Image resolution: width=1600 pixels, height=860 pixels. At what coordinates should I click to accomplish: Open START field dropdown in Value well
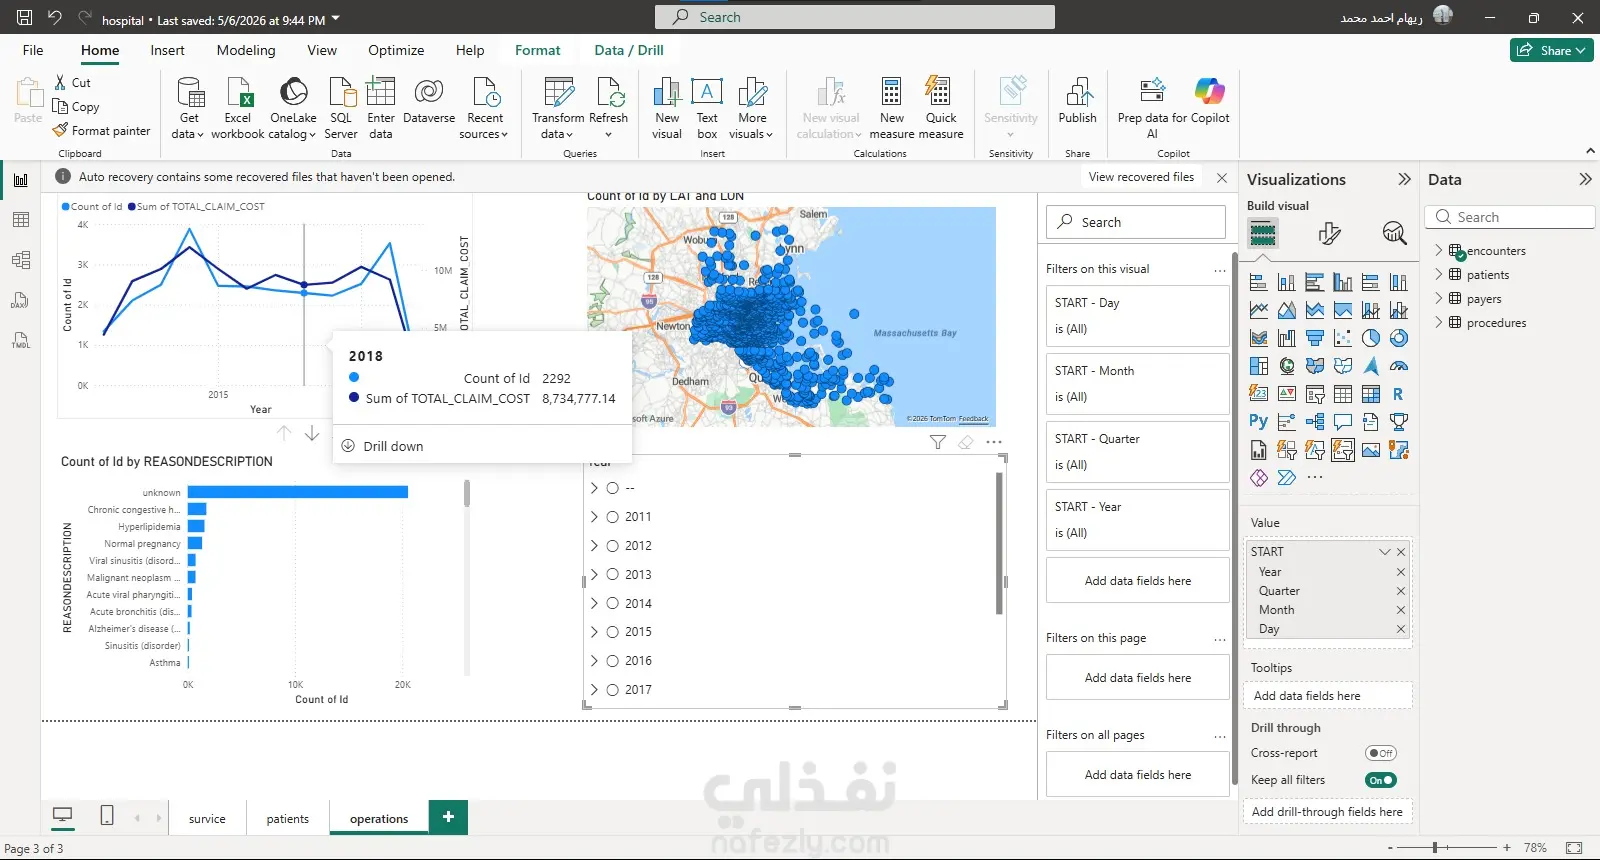point(1385,552)
